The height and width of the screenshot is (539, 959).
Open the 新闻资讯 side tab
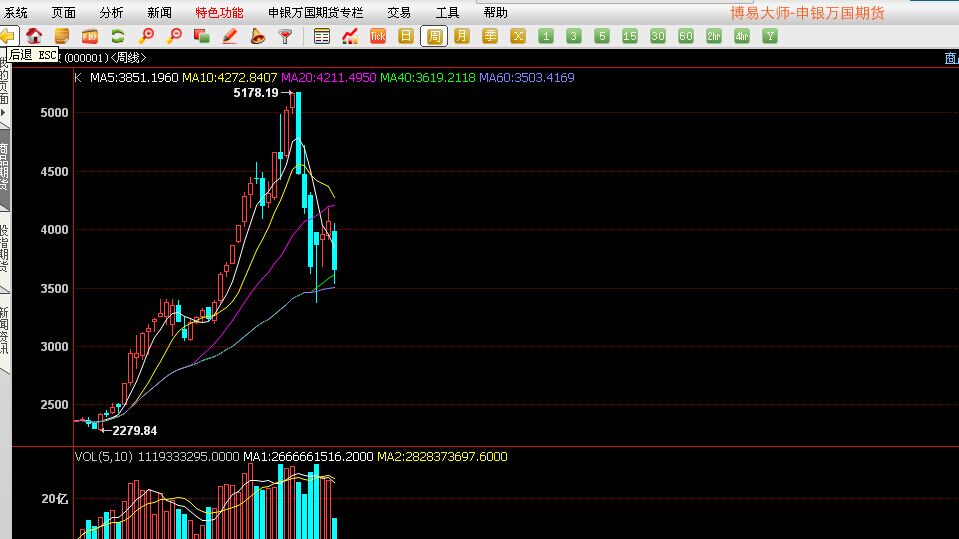click(x=5, y=330)
